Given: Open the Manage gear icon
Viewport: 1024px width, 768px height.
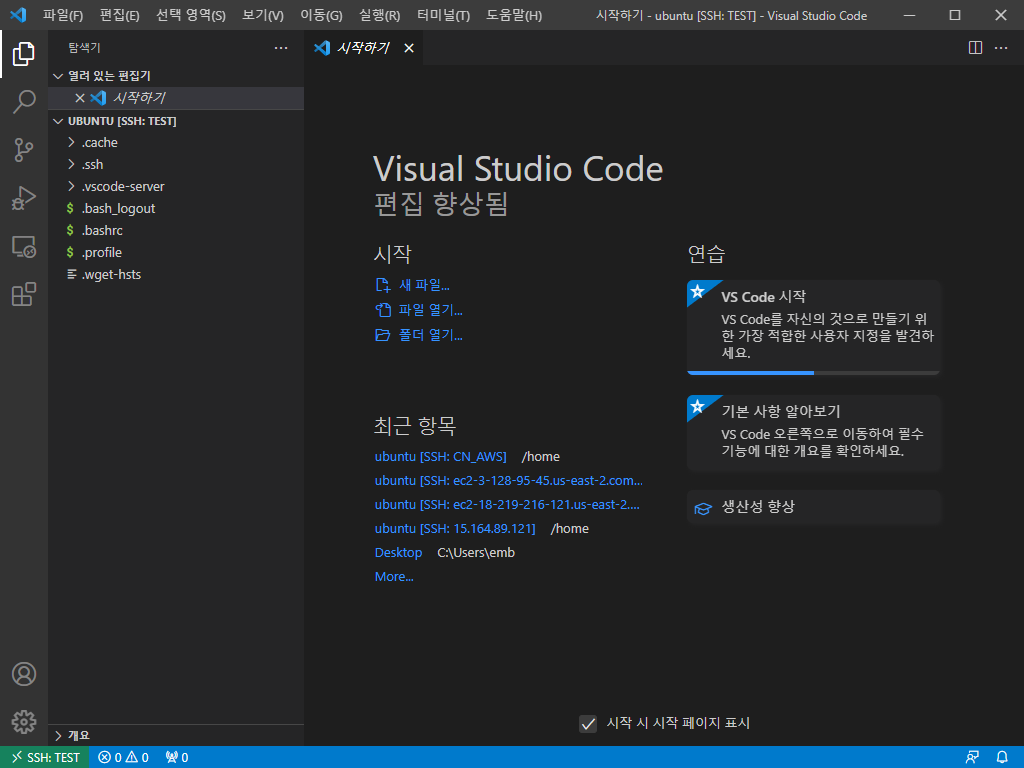Looking at the screenshot, I should tap(24, 722).
